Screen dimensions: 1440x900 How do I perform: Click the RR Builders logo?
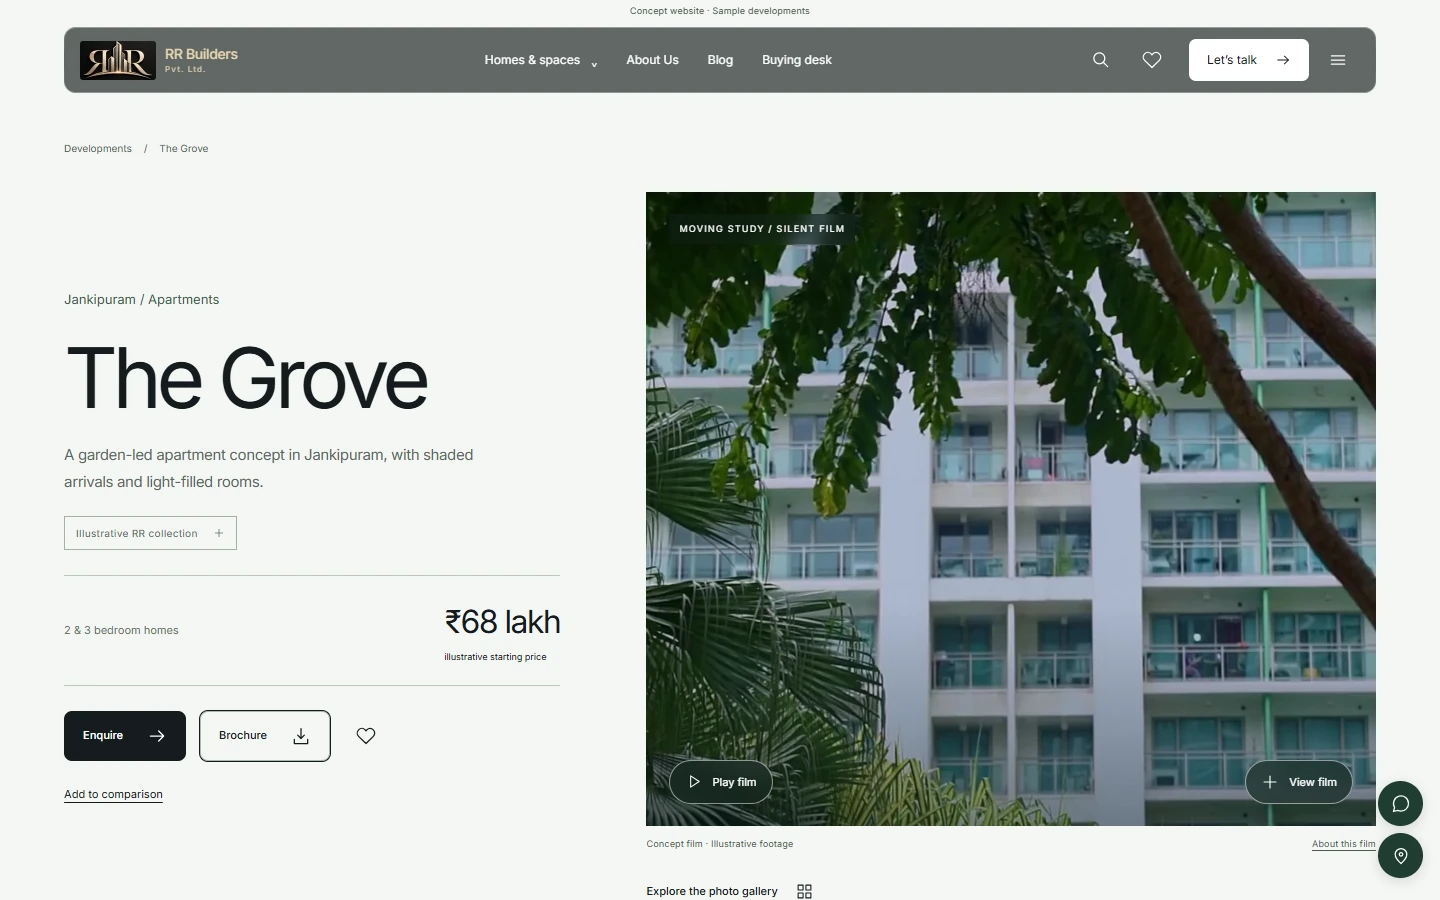pos(159,60)
